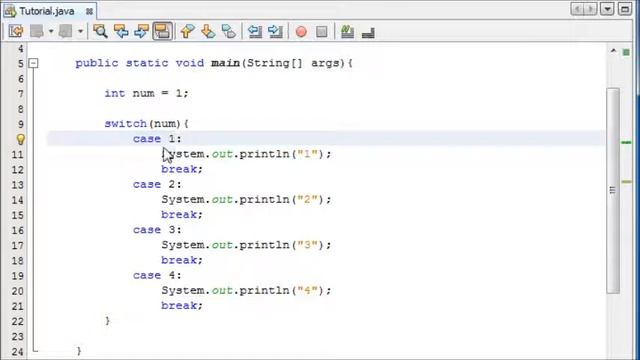
Task: Stop macro recording square button
Action: point(322,32)
